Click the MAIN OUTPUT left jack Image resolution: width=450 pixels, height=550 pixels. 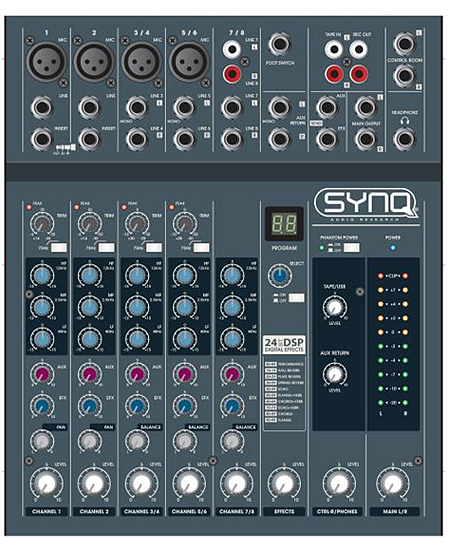tap(366, 108)
